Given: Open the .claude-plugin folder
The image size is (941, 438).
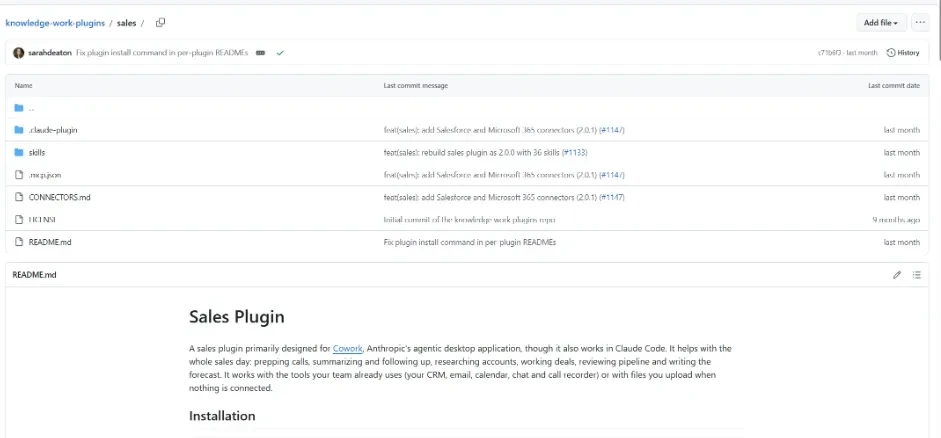Looking at the screenshot, I should click(x=53, y=130).
